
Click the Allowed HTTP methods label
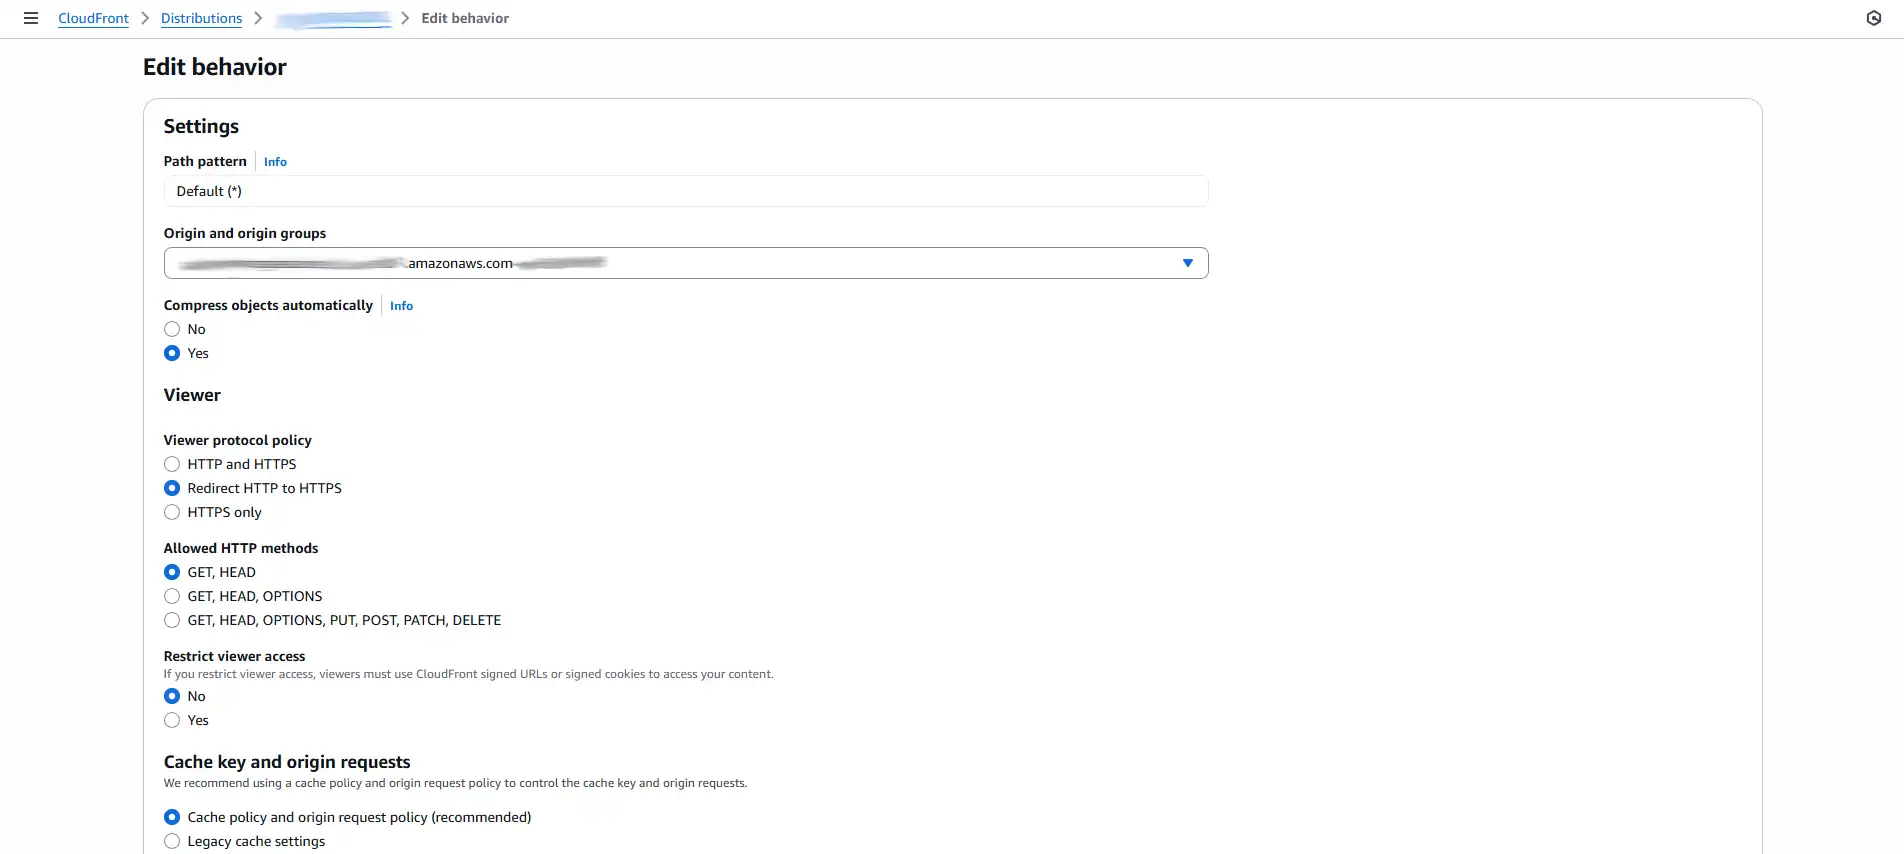[x=241, y=548]
